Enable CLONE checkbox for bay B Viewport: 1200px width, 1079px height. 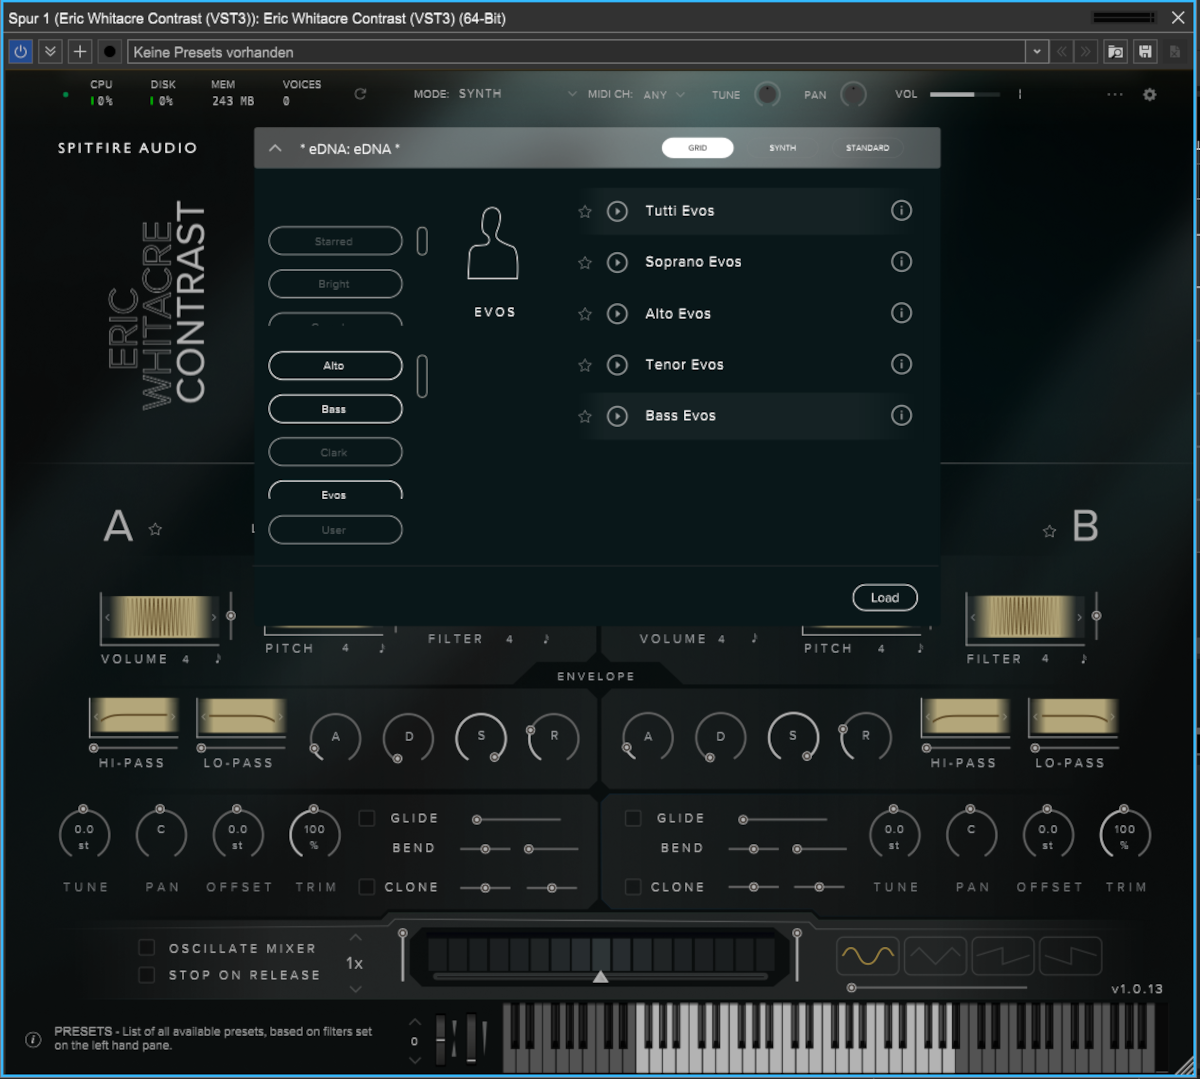pos(633,887)
